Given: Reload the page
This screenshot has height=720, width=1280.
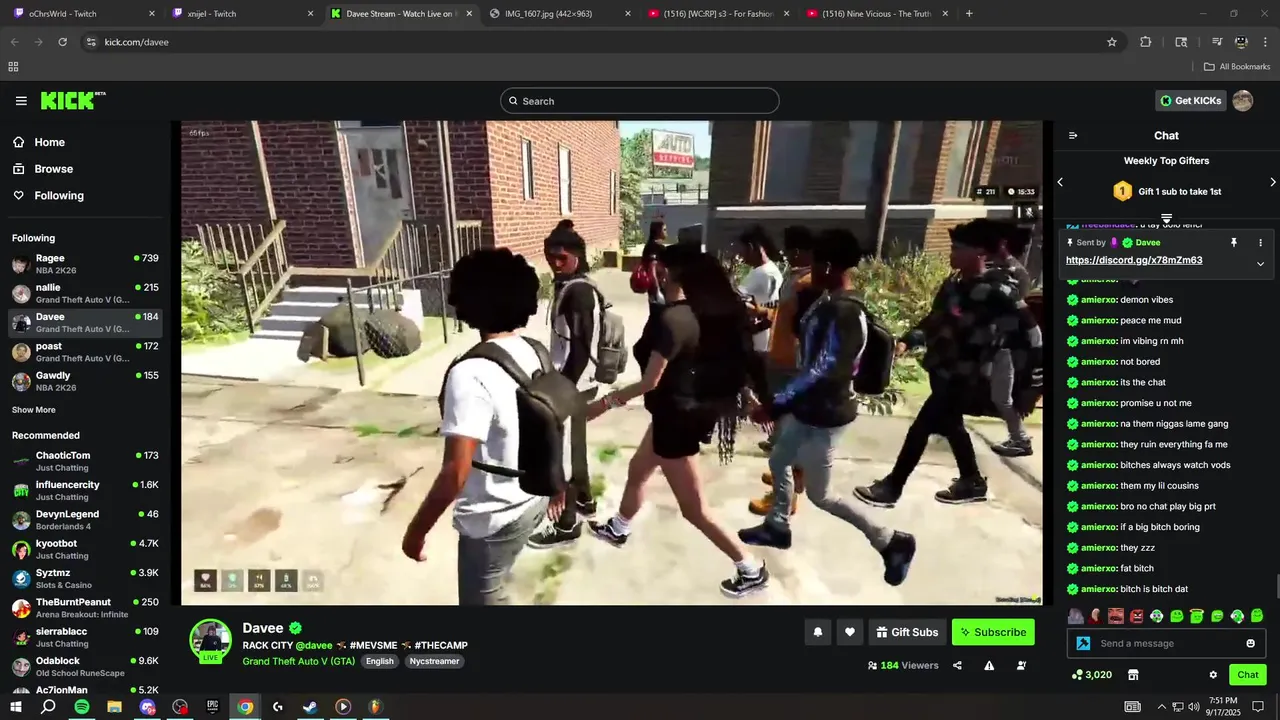Looking at the screenshot, I should pos(62,42).
